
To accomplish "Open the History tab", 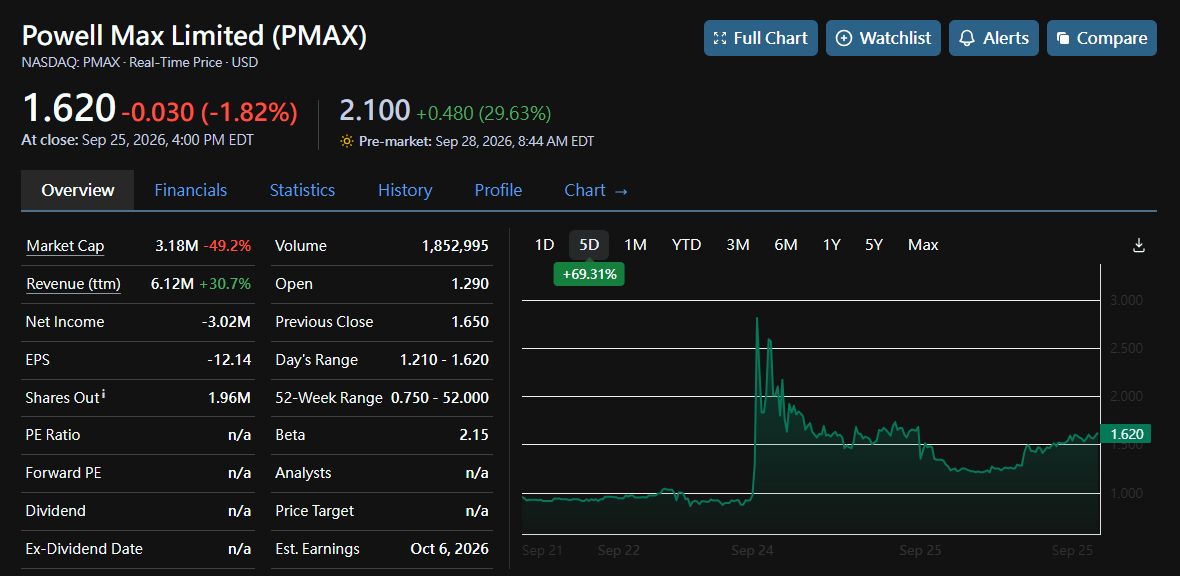I will 405,190.
